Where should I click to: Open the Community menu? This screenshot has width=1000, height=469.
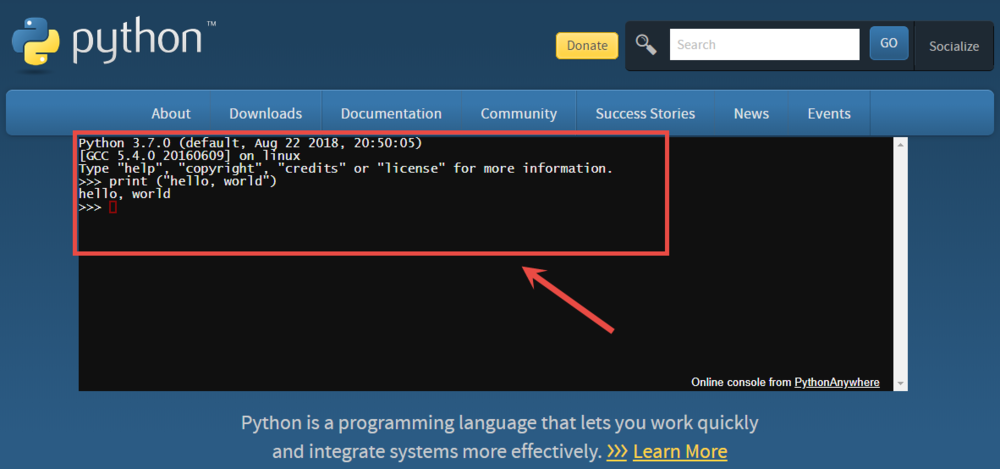click(x=518, y=113)
